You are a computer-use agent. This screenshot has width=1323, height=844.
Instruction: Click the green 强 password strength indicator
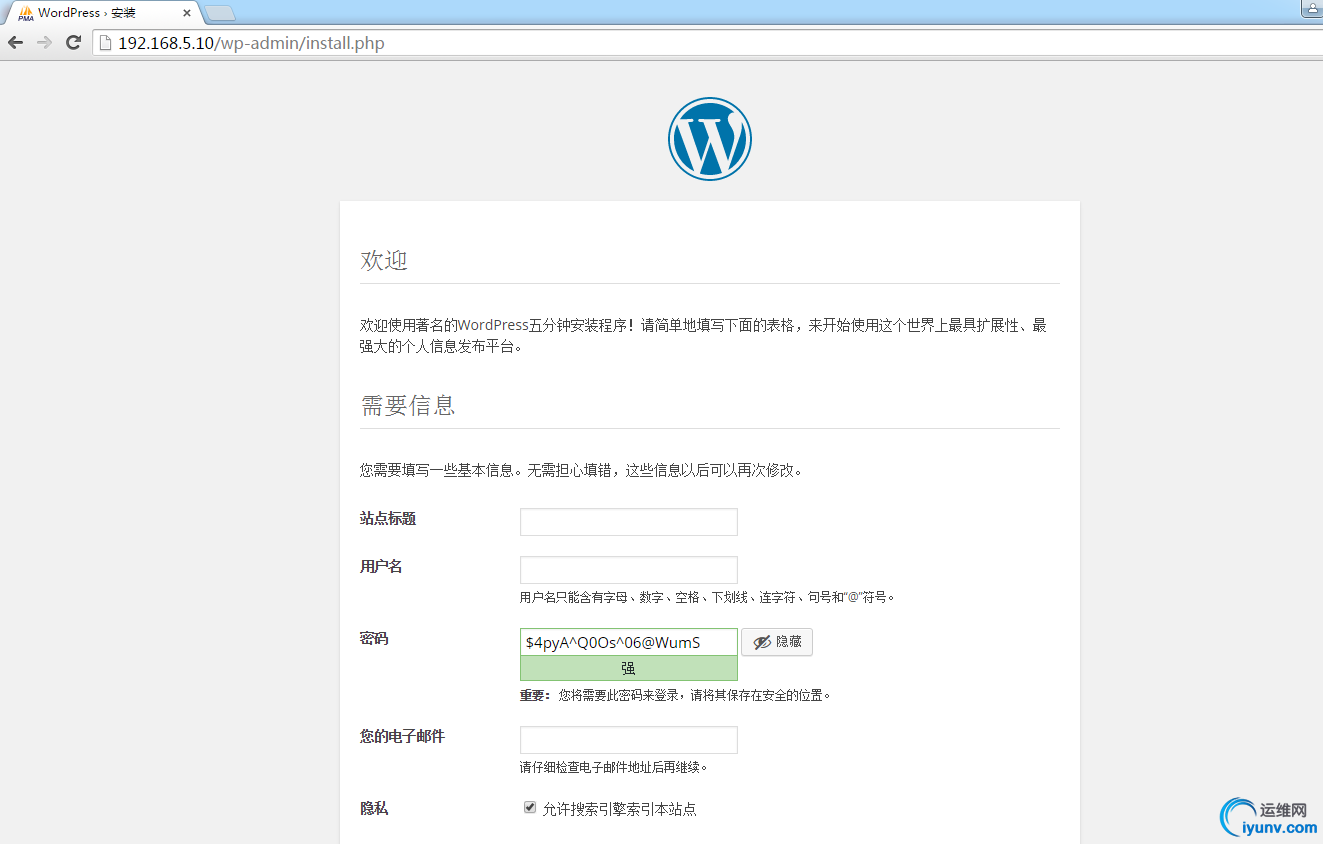pos(629,669)
